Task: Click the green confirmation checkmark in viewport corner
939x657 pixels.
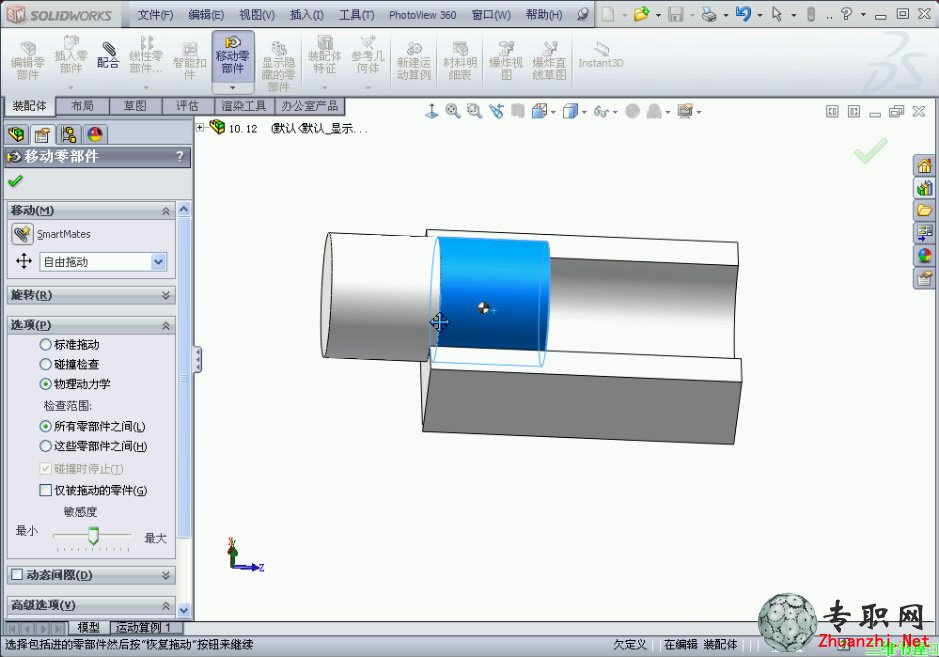Action: (870, 150)
